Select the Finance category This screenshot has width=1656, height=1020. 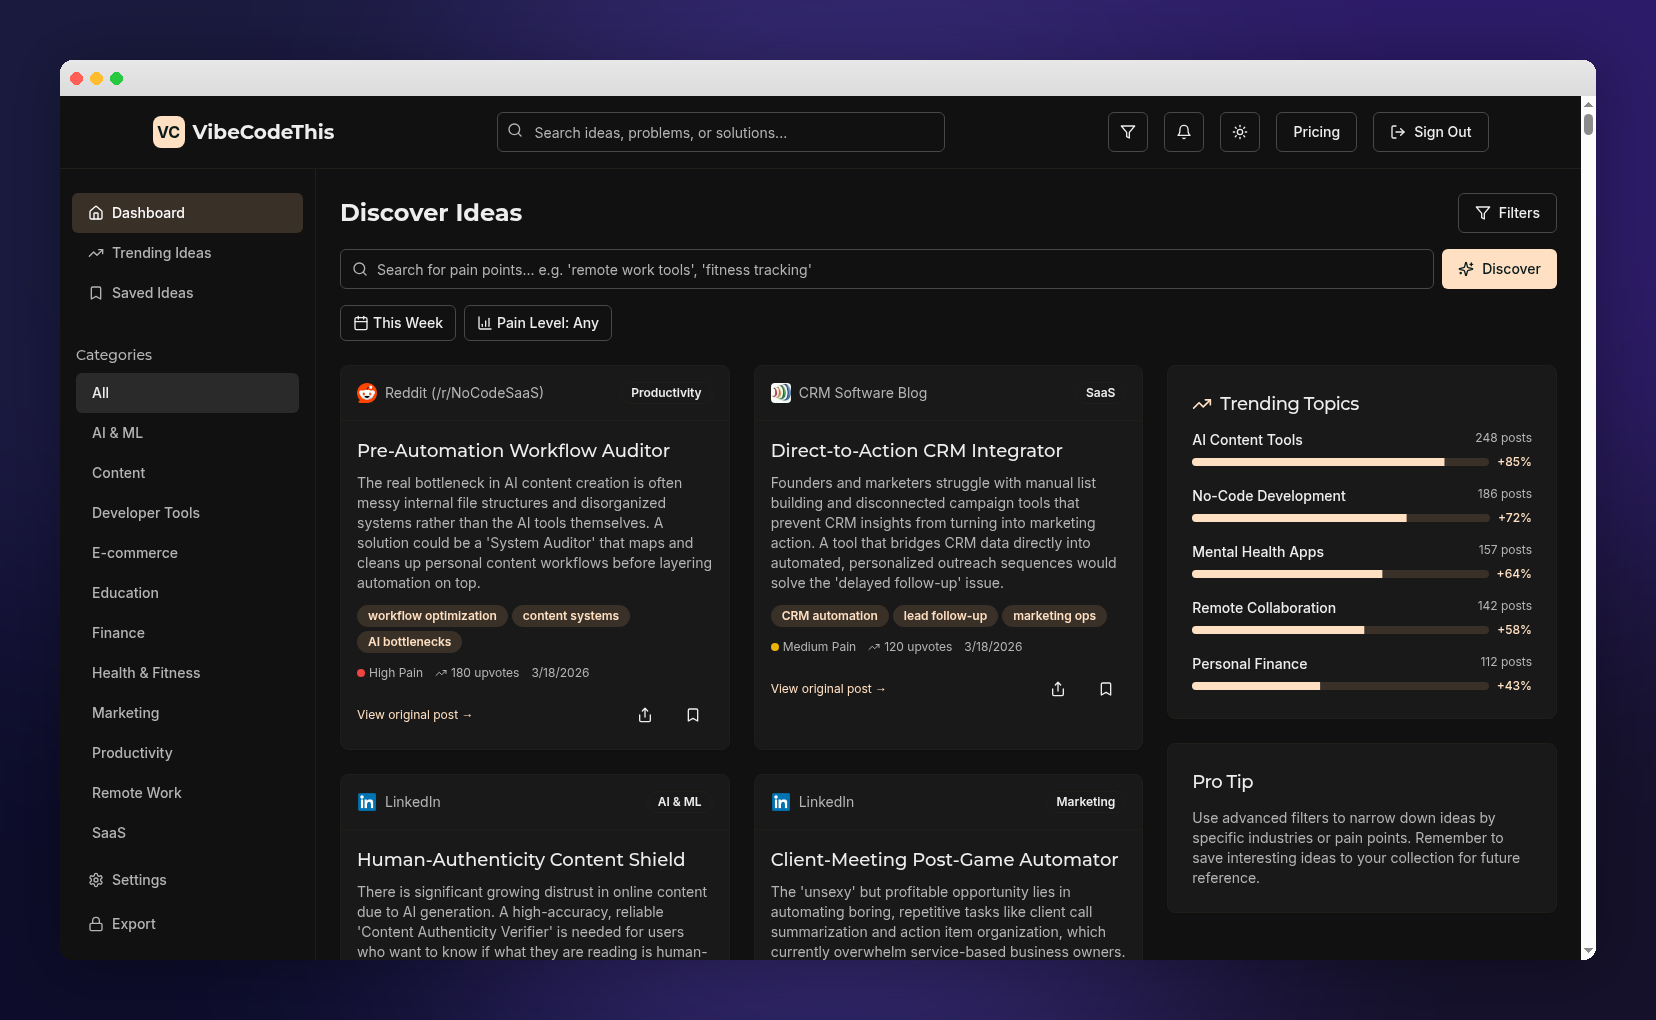[187, 633]
